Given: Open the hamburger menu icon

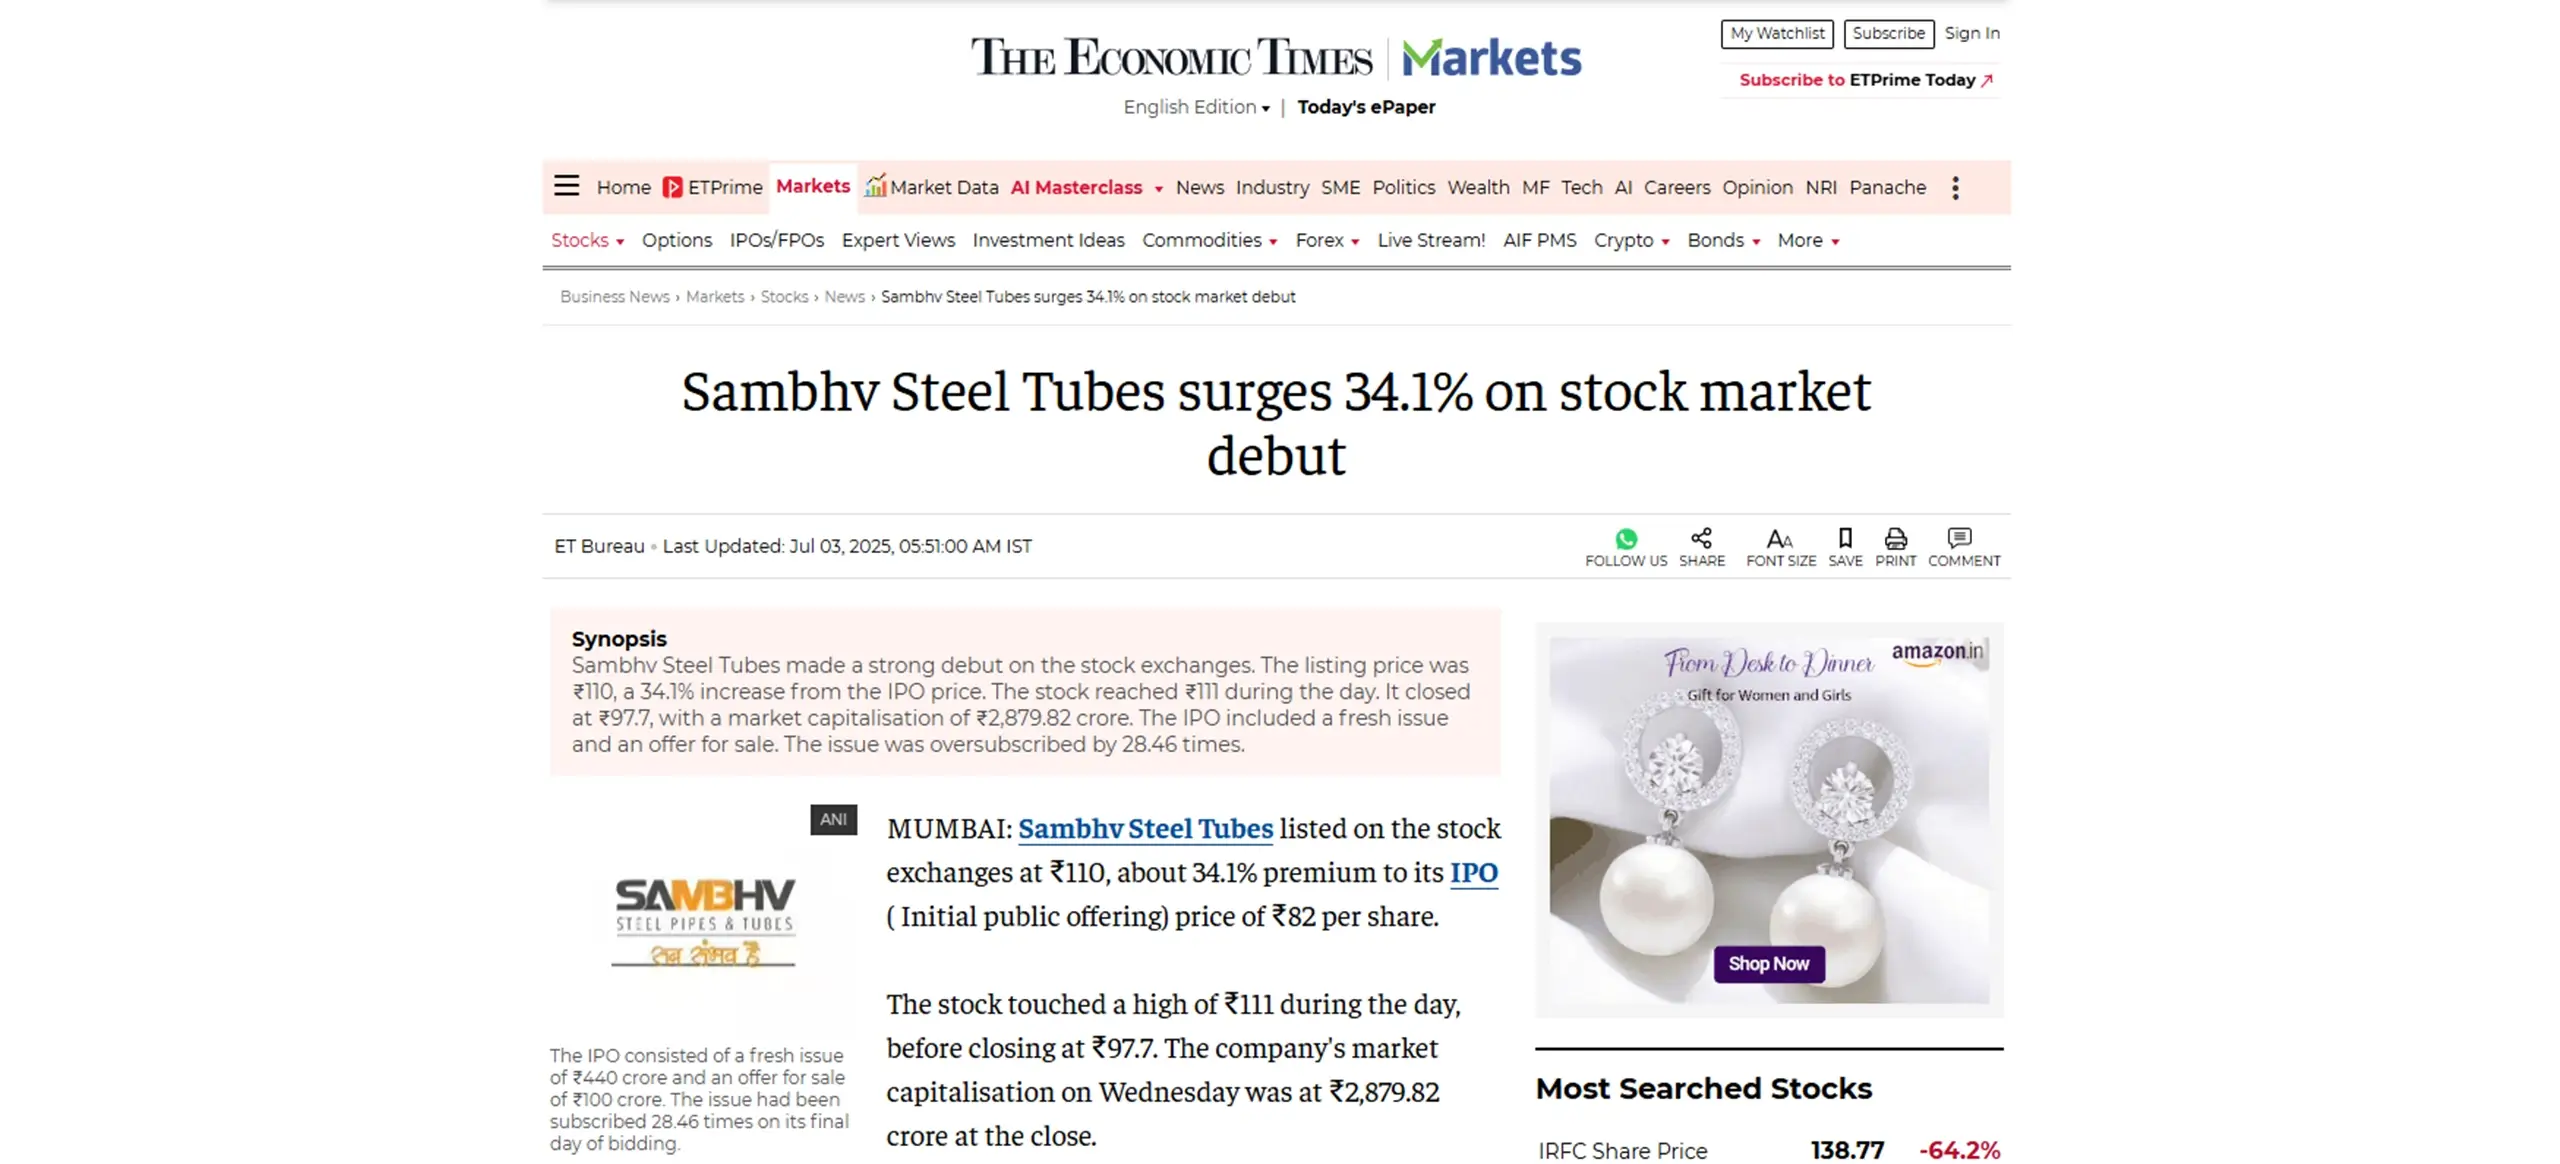Looking at the screenshot, I should [566, 186].
